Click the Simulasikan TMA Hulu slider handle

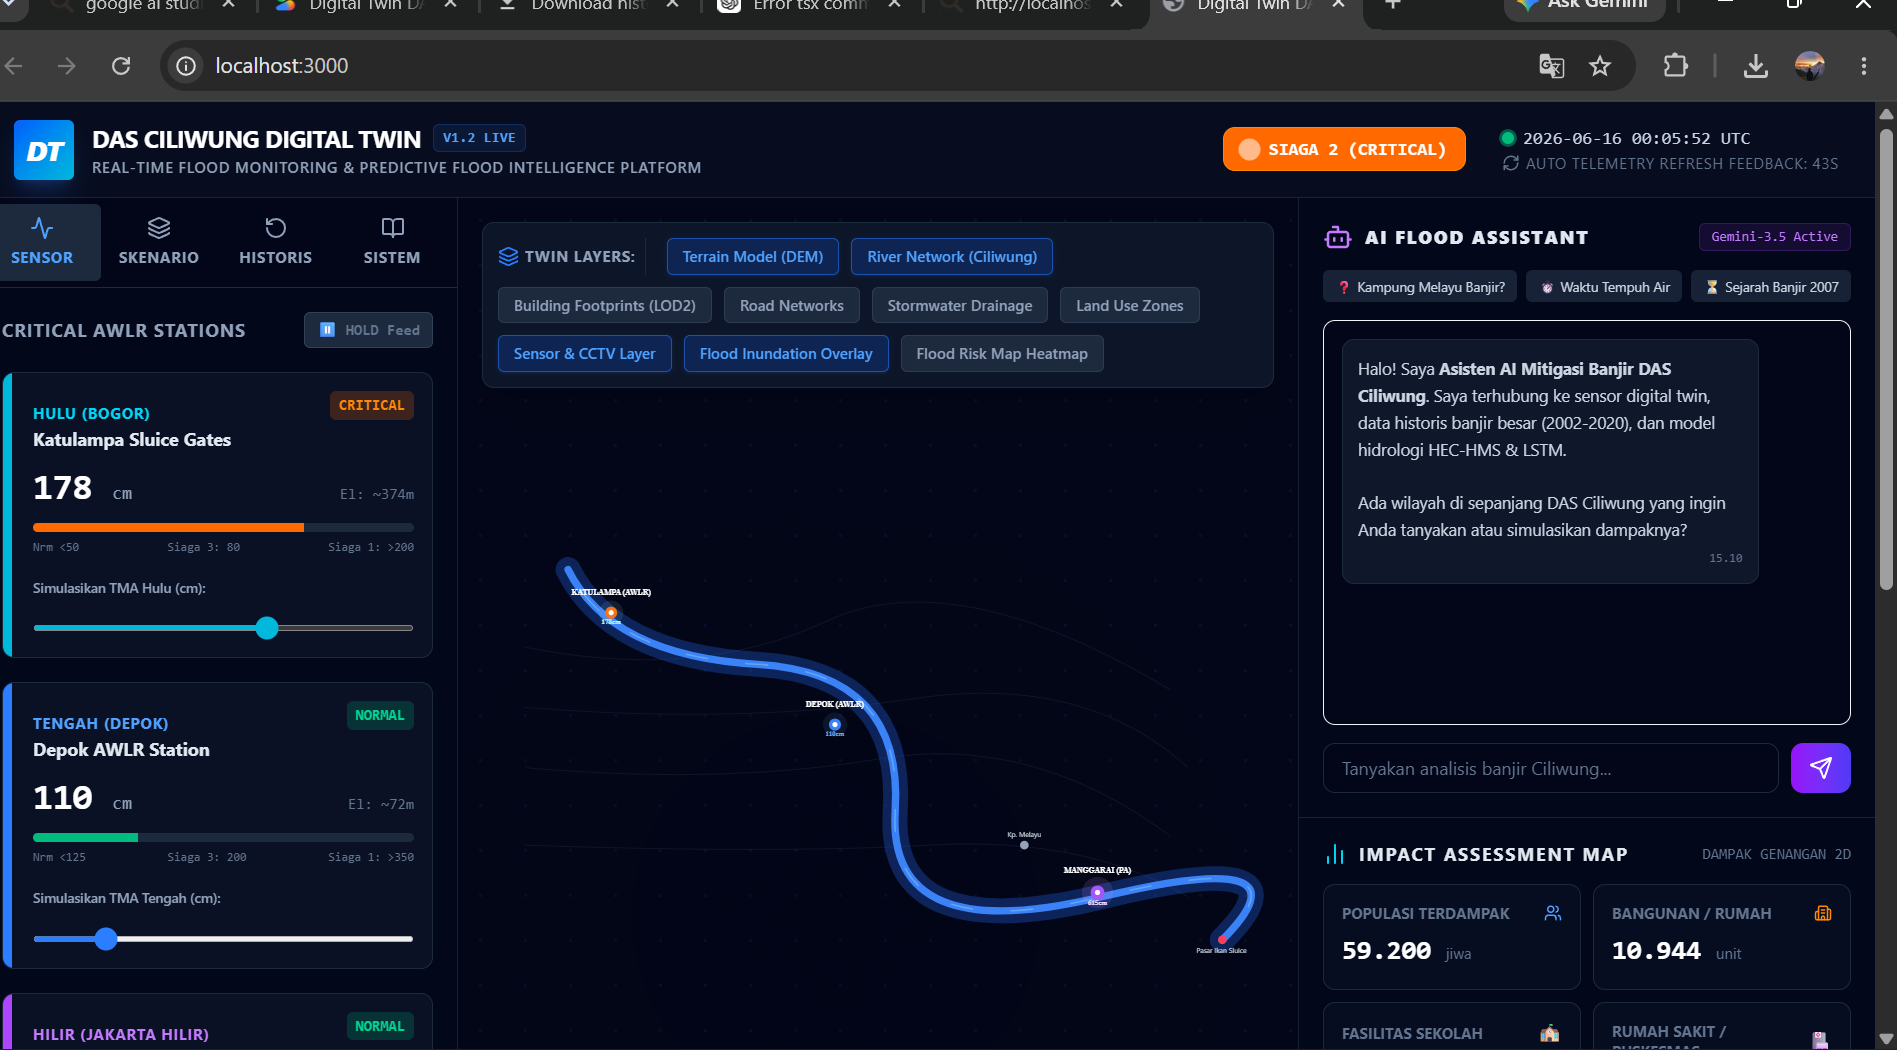point(267,628)
